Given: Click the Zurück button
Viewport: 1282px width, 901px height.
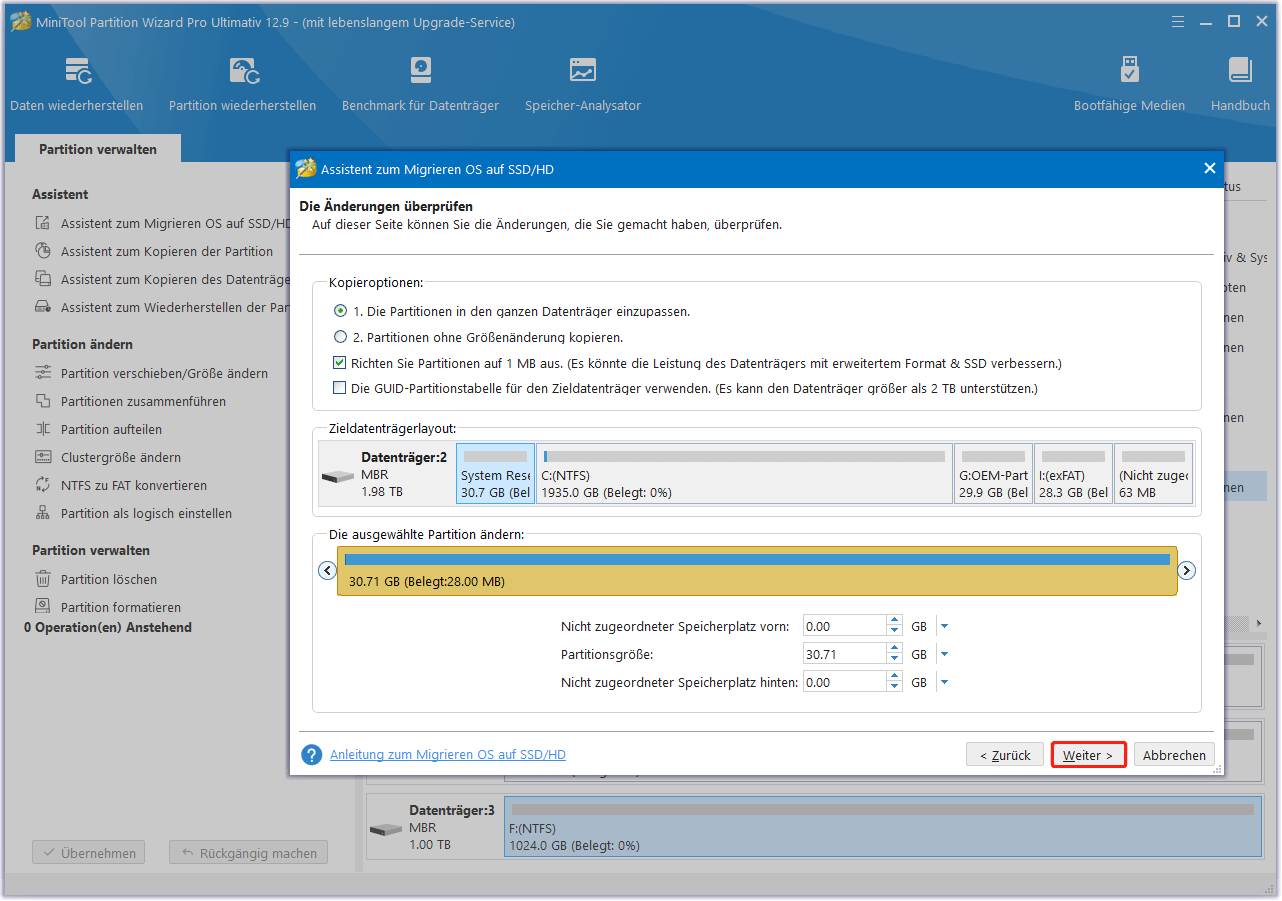Looking at the screenshot, I should tap(1005, 755).
